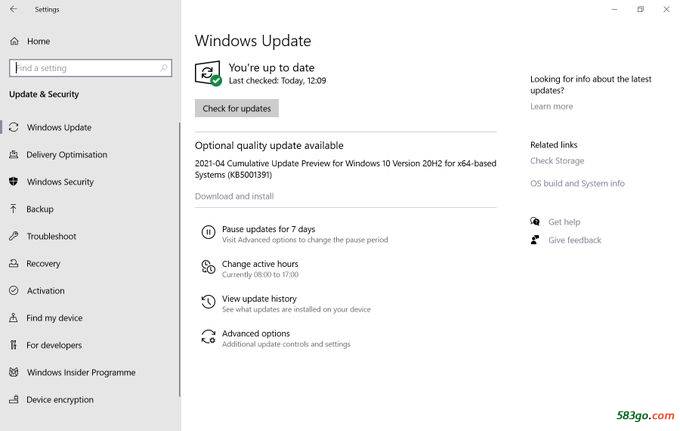
Task: Open Advanced options text
Action: point(256,333)
